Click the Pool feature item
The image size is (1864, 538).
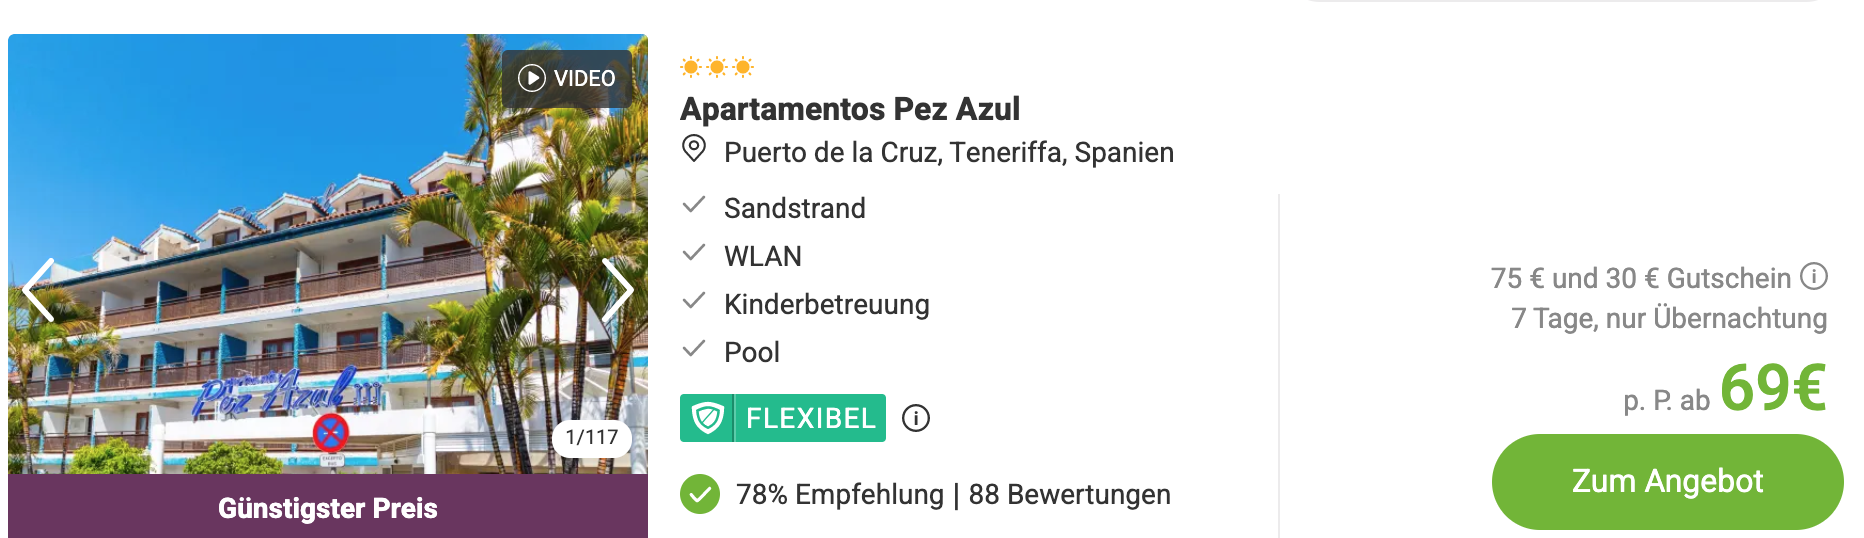731,352
